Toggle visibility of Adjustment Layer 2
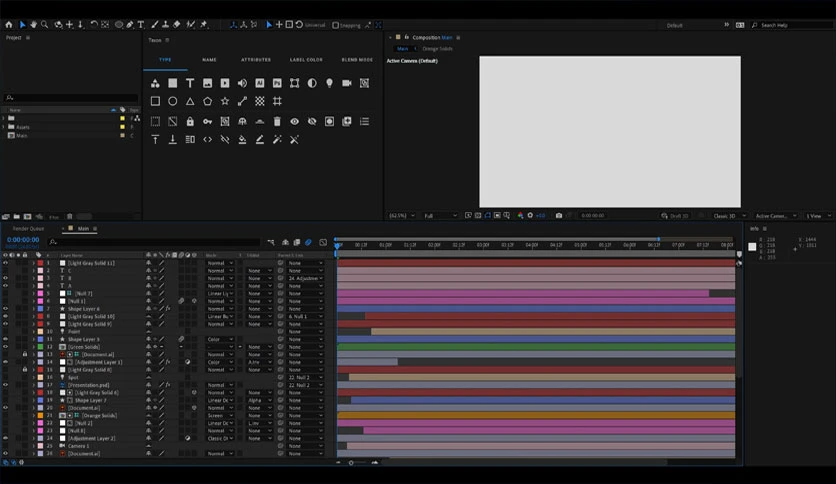 tap(5, 438)
